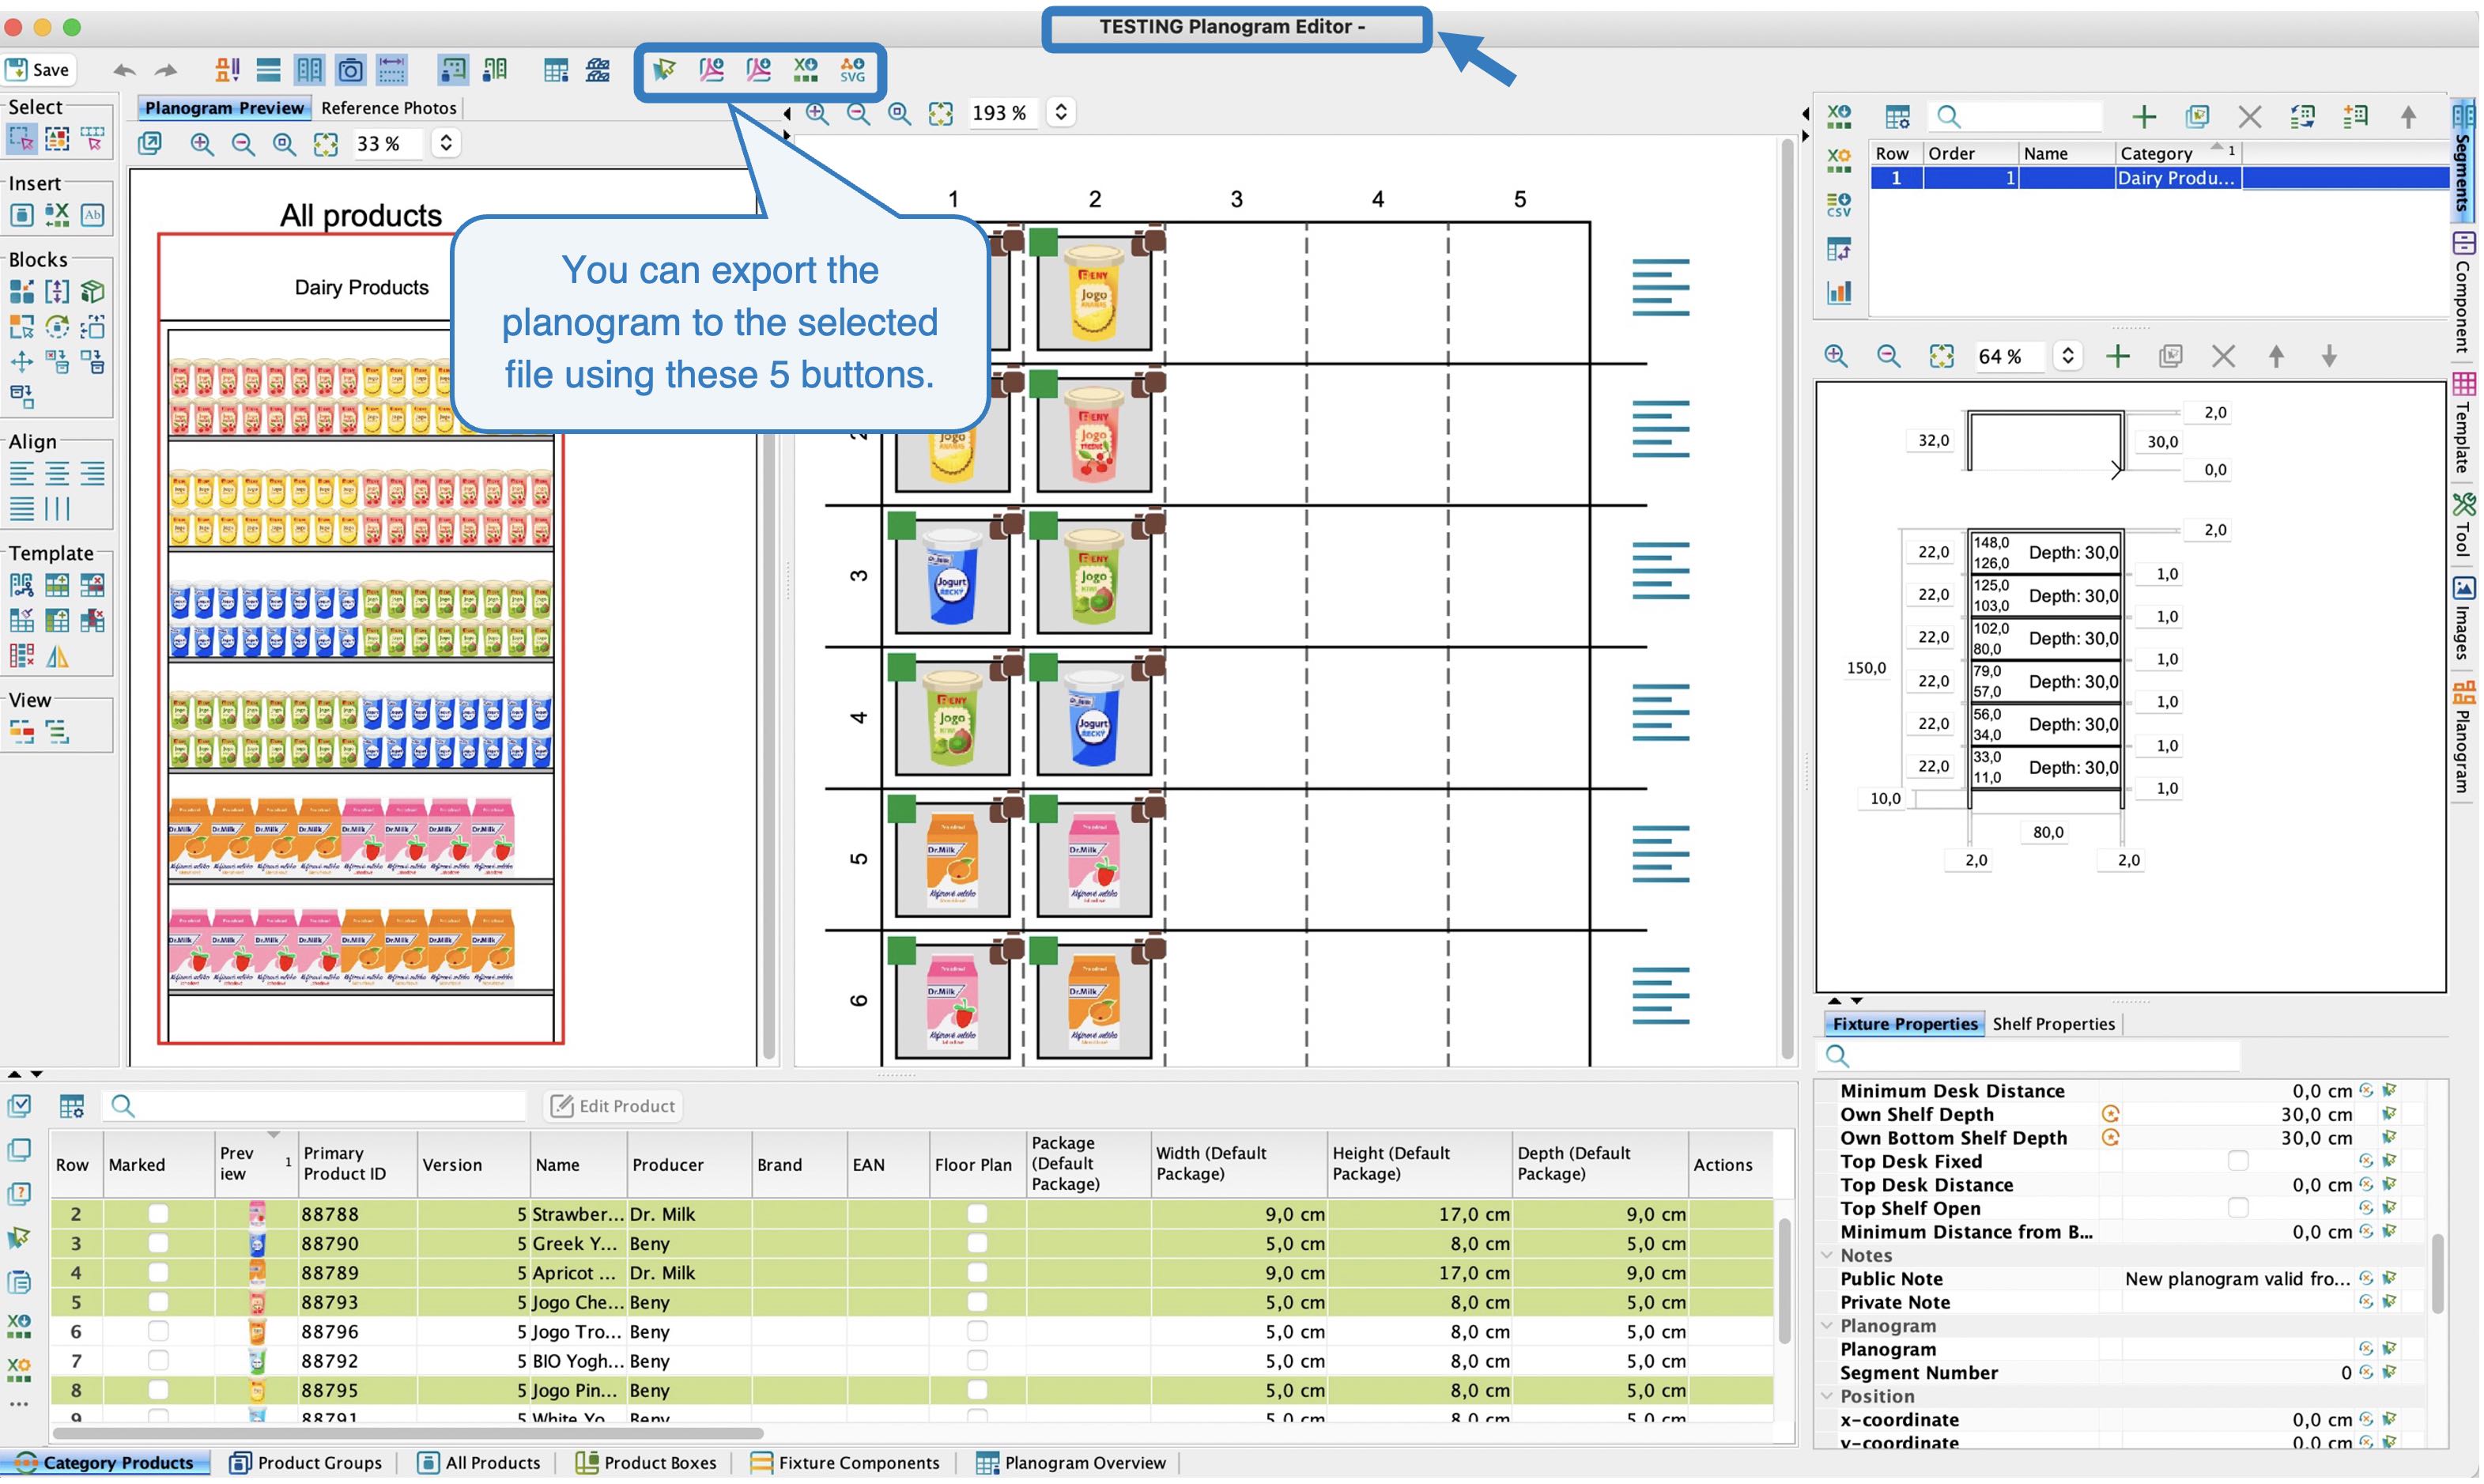Image resolution: width=2484 pixels, height=1484 pixels.
Task: Click the camera snapshot icon in top toolbar
Action: (350, 69)
